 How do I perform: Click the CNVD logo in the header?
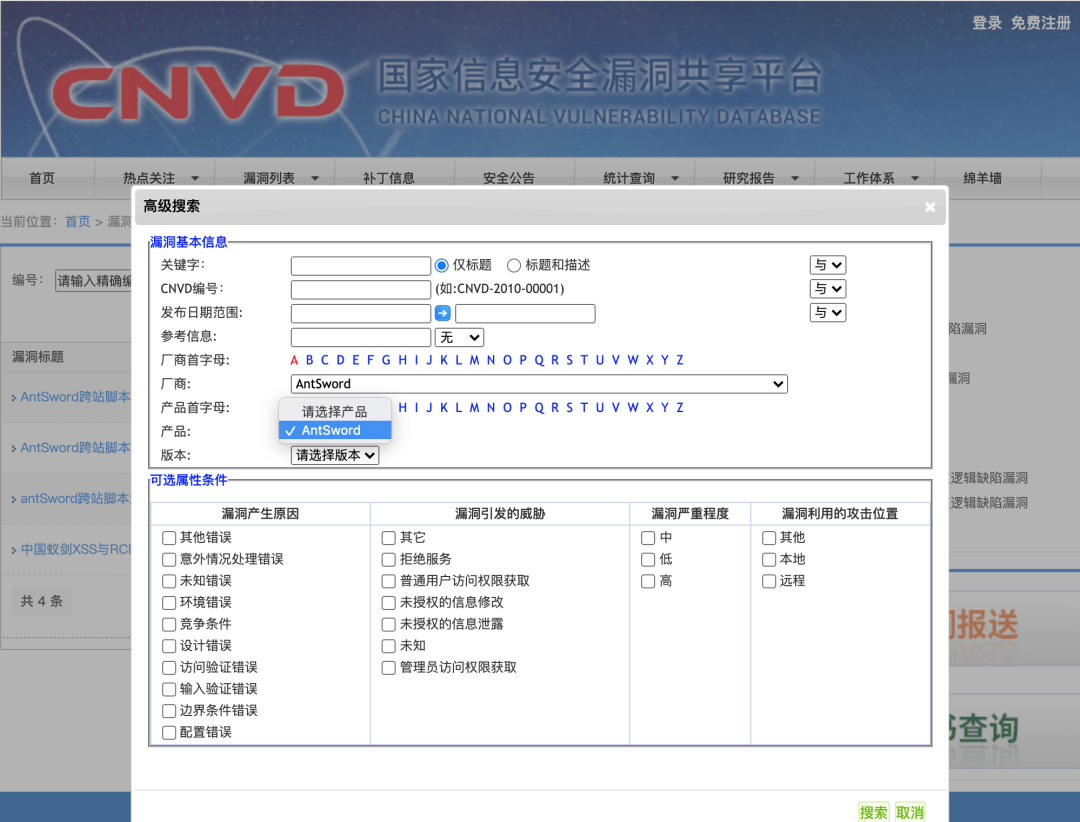point(198,92)
